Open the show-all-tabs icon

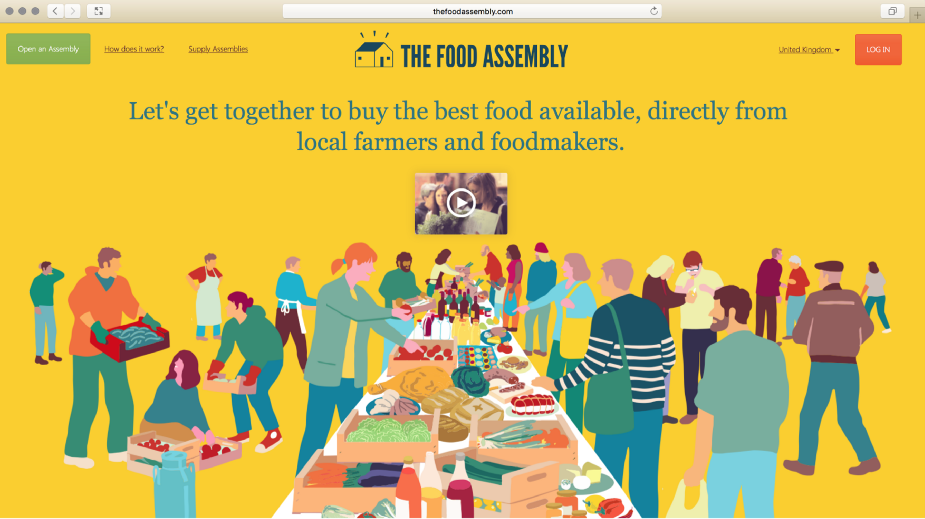click(x=892, y=11)
